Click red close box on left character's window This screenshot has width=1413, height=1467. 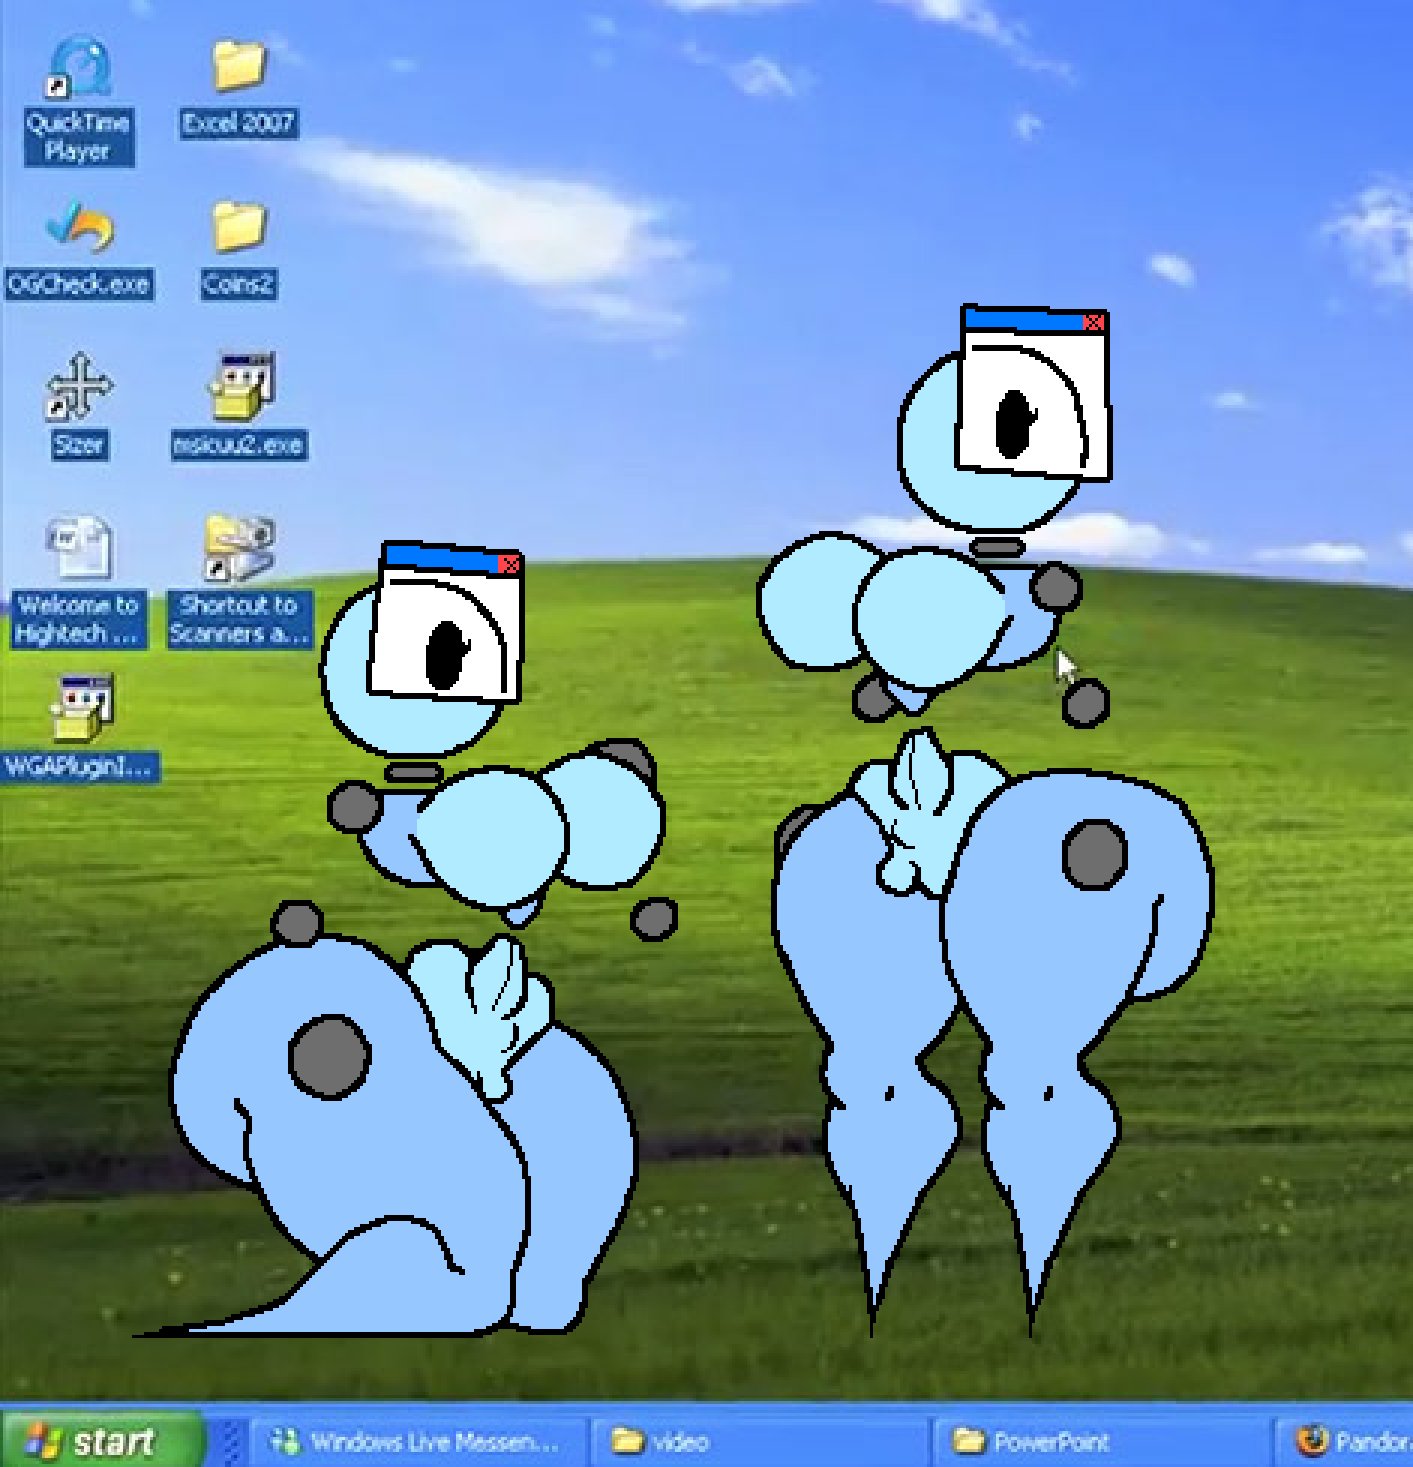(509, 565)
